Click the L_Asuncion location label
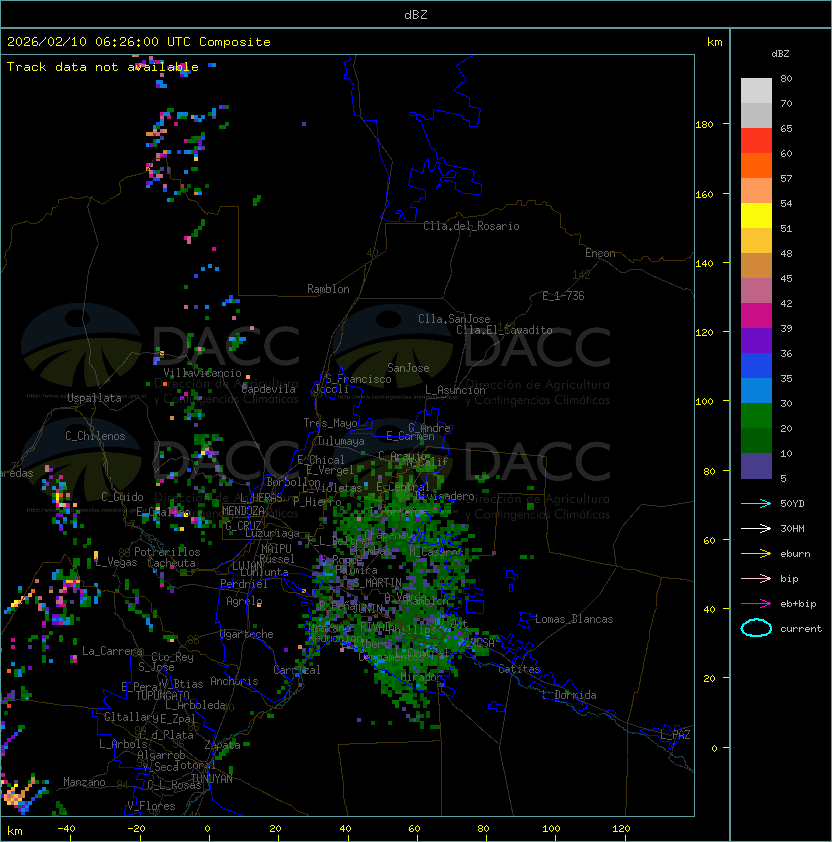832x842 pixels. [x=455, y=390]
